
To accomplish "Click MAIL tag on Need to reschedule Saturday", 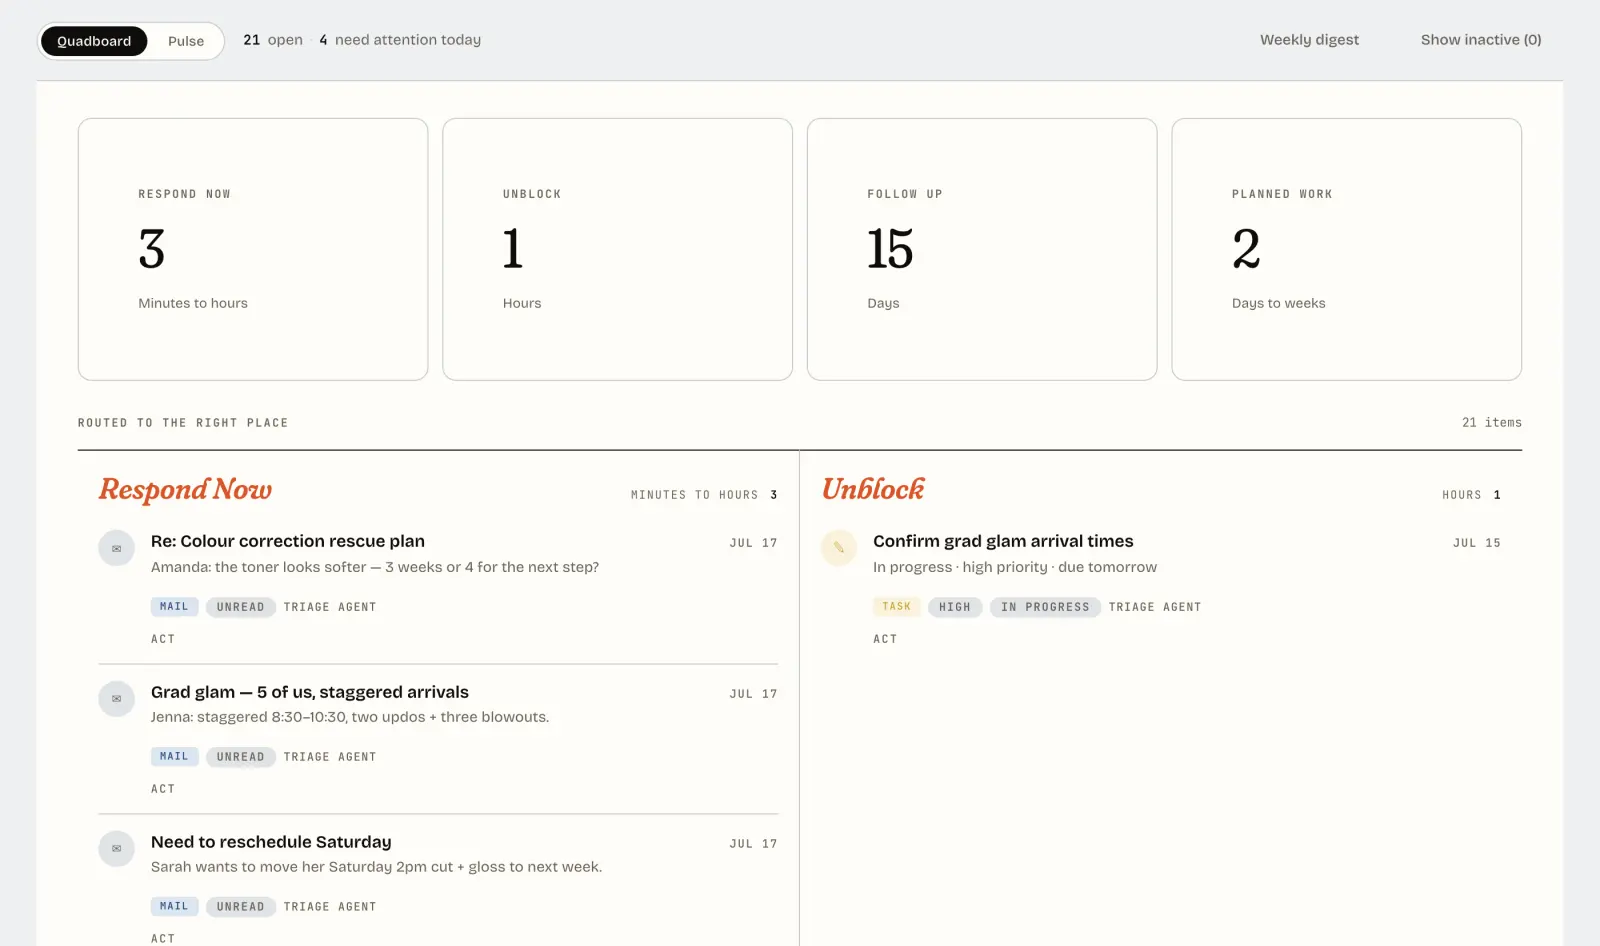I will click(174, 906).
